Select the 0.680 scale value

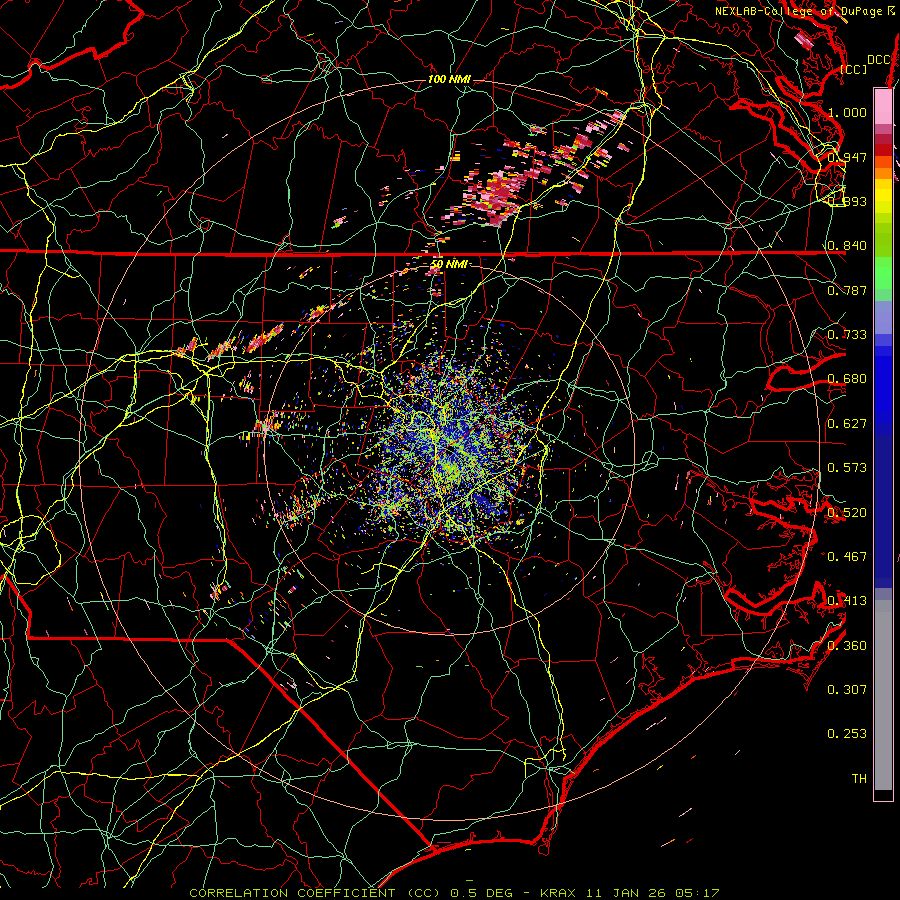click(x=847, y=379)
